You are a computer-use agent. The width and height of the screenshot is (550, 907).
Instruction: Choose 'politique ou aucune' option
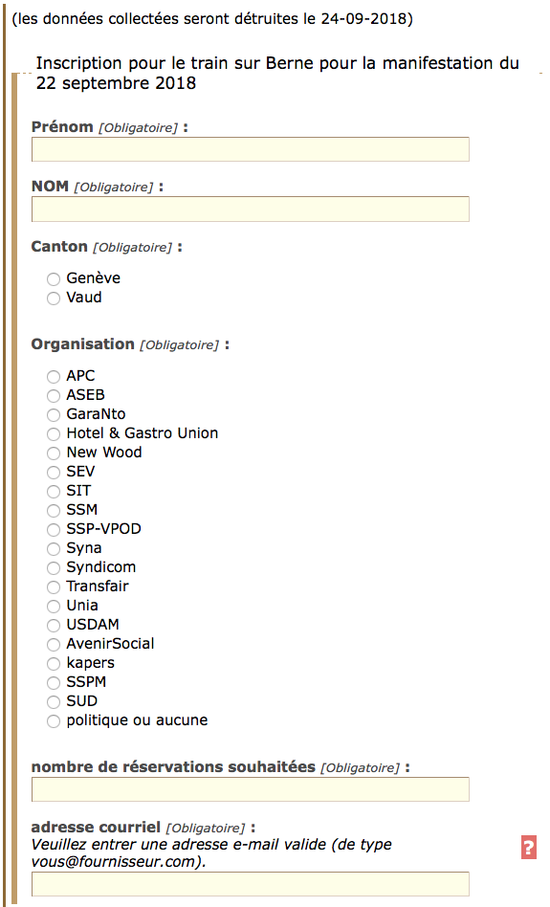point(53,721)
